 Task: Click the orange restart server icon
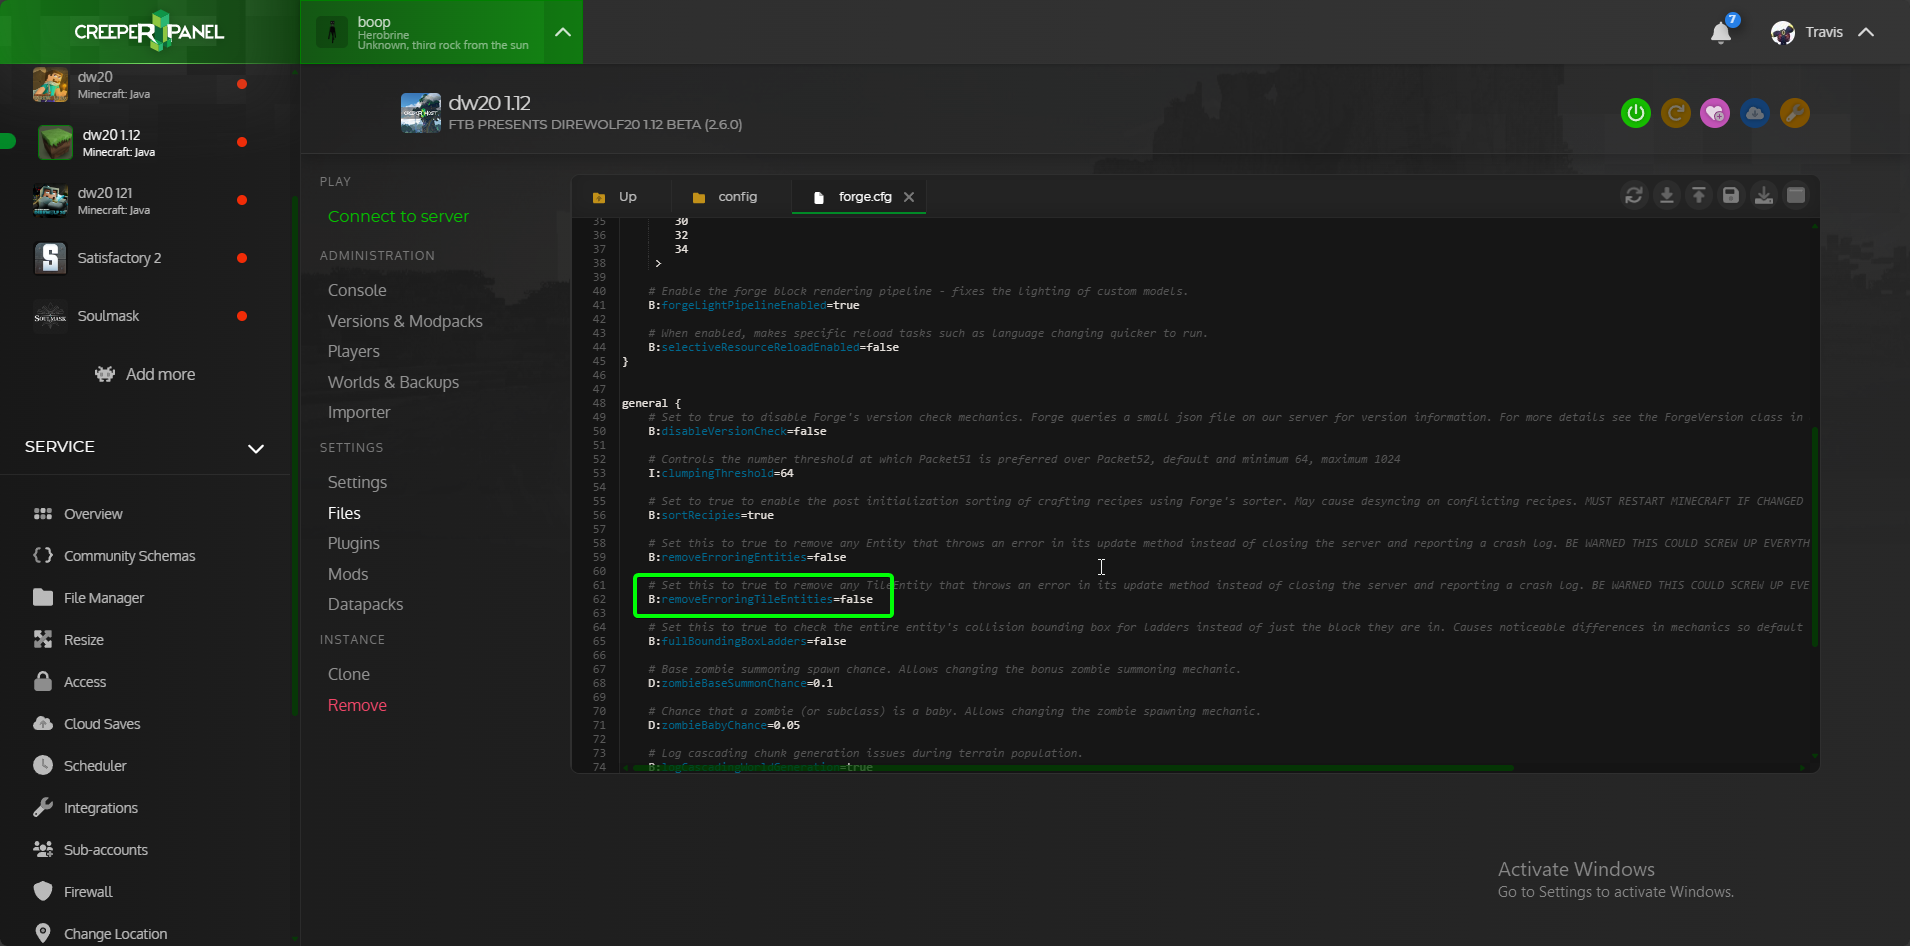[x=1676, y=113]
